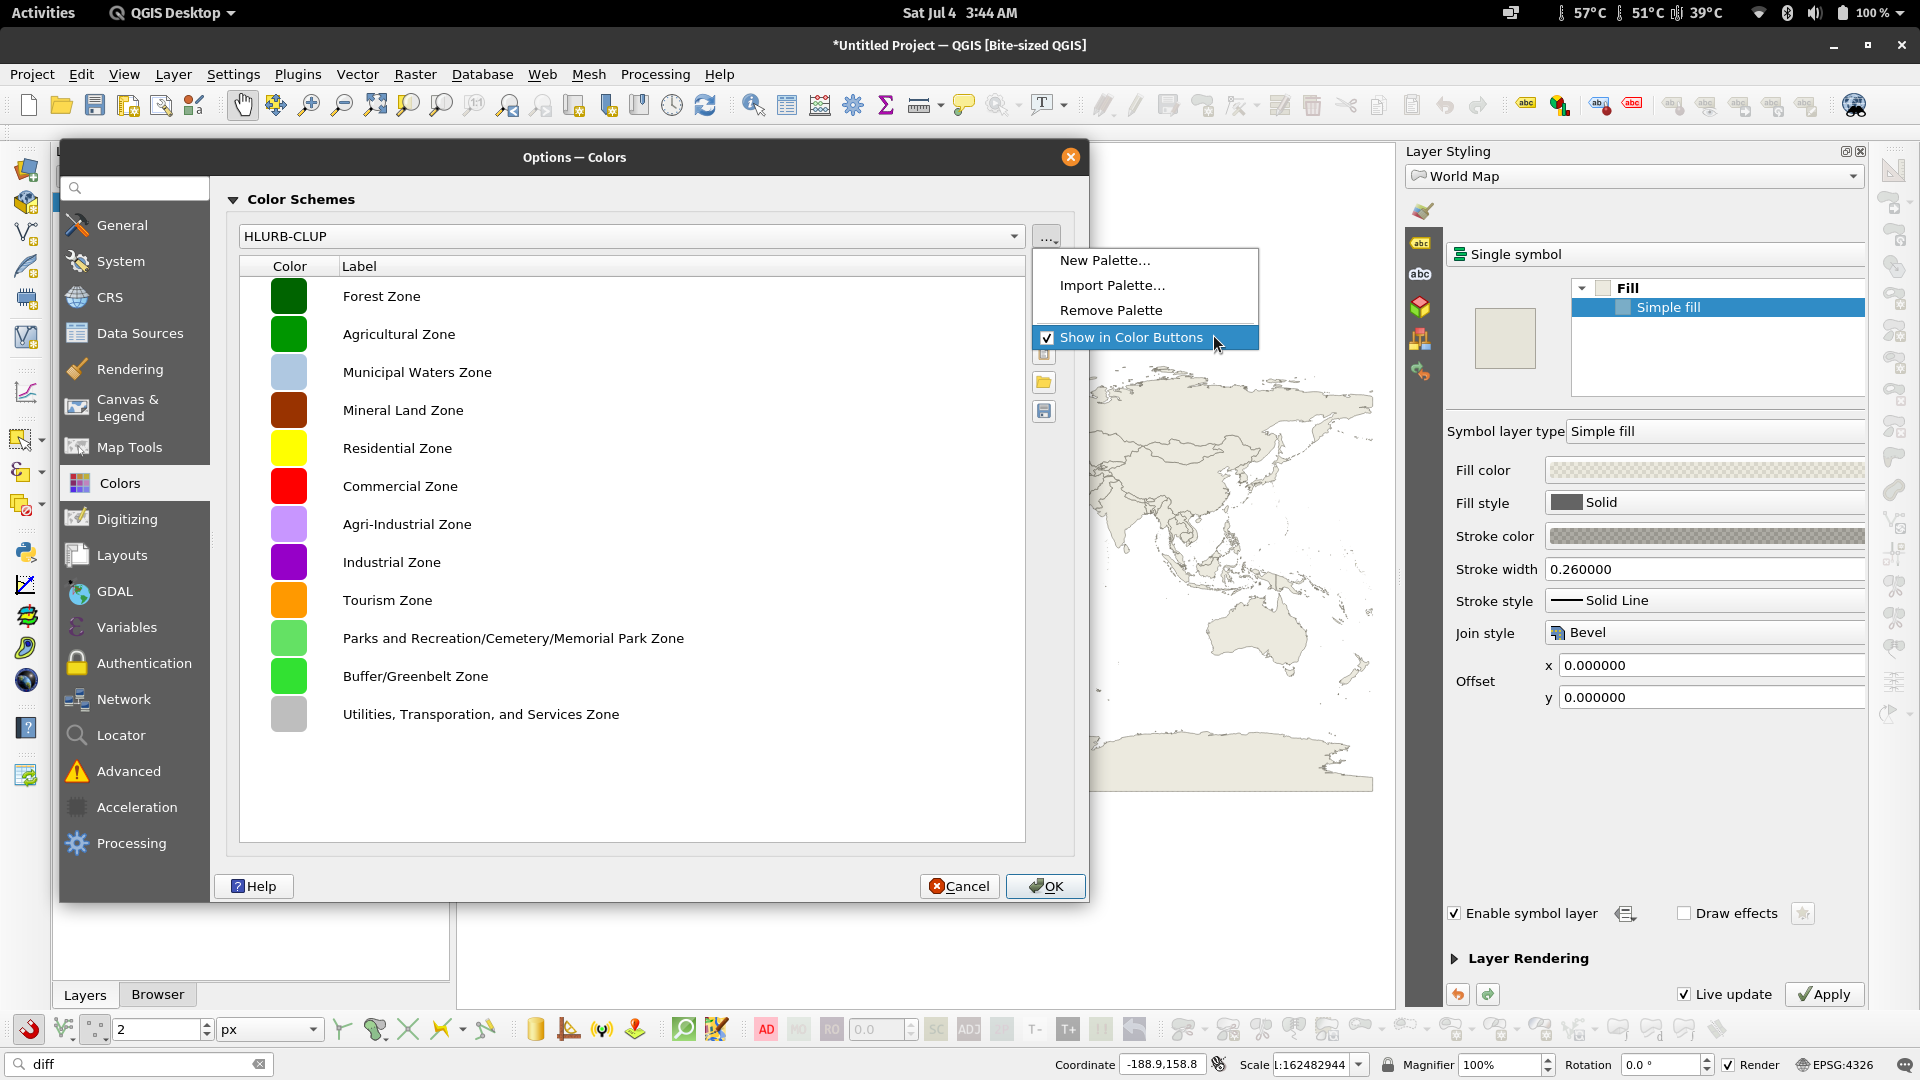Click the Identify Features tool icon
The width and height of the screenshot is (1920, 1080).
pyautogui.click(x=753, y=105)
